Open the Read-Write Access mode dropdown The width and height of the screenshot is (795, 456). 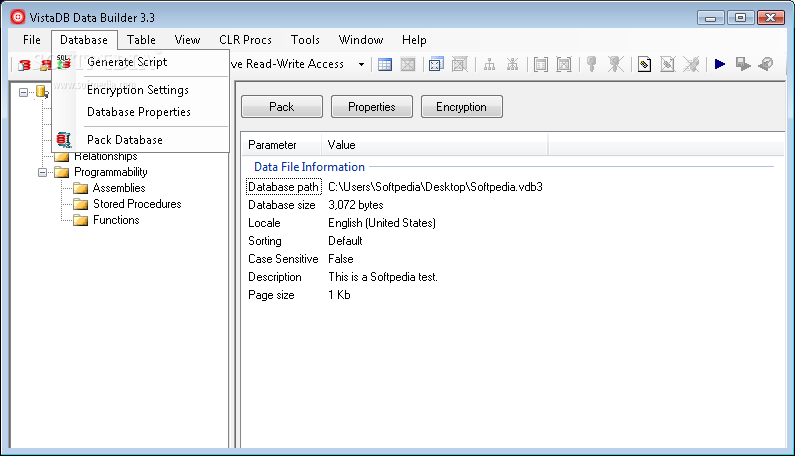pyautogui.click(x=361, y=64)
